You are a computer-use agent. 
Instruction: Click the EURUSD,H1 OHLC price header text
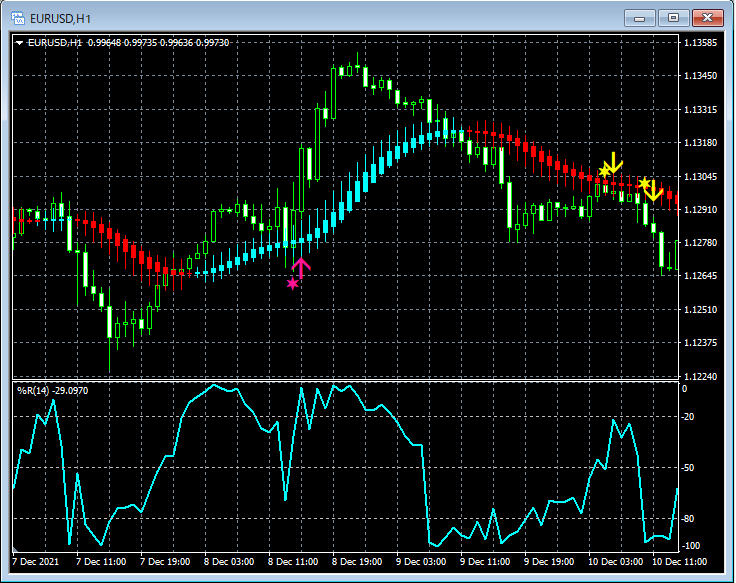pos(129,43)
